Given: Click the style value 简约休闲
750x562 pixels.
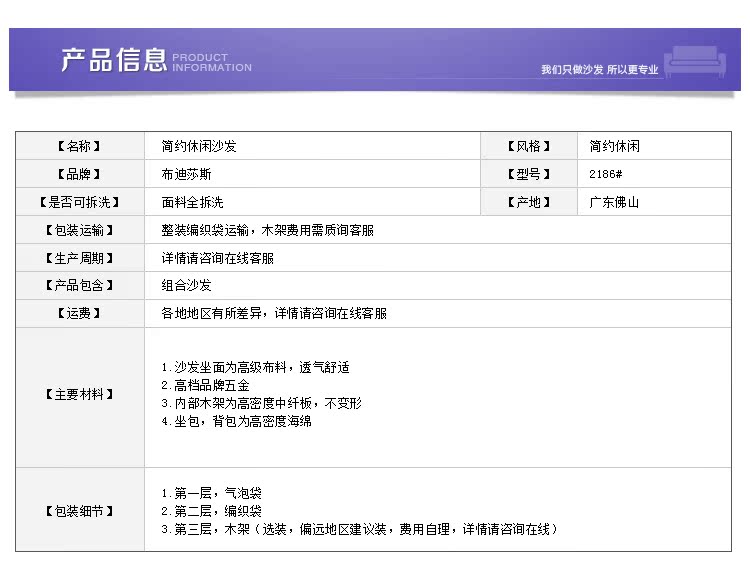Looking at the screenshot, I should coord(614,146).
